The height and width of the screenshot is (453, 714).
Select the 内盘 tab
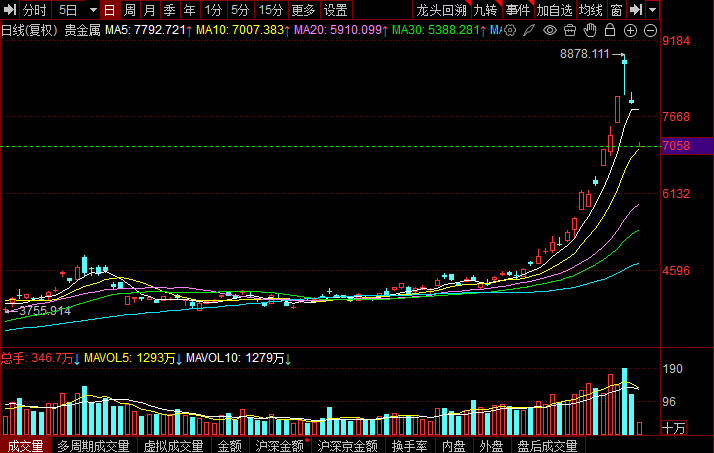click(x=454, y=446)
